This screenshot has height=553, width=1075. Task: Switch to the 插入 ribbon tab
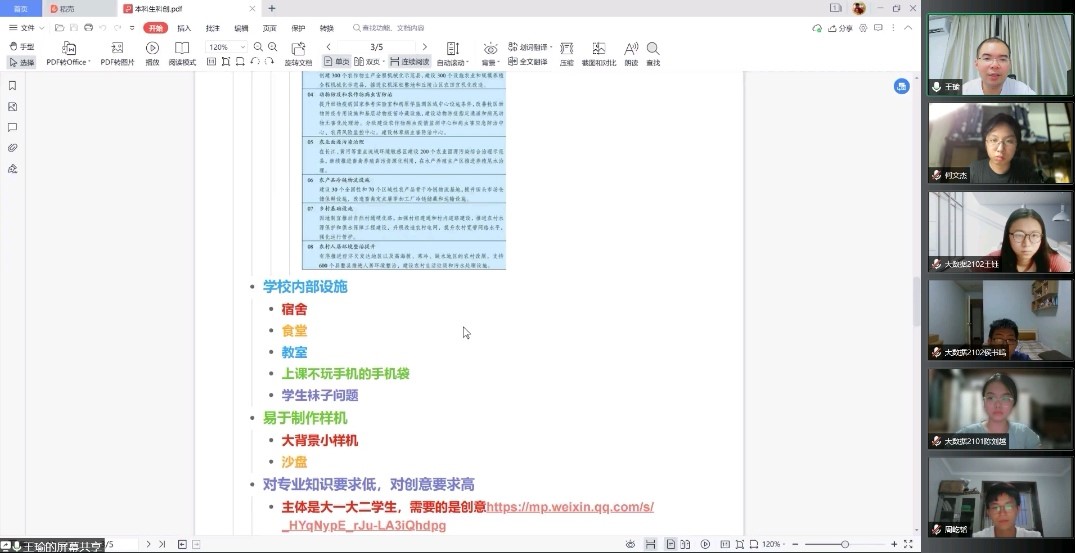(x=184, y=28)
